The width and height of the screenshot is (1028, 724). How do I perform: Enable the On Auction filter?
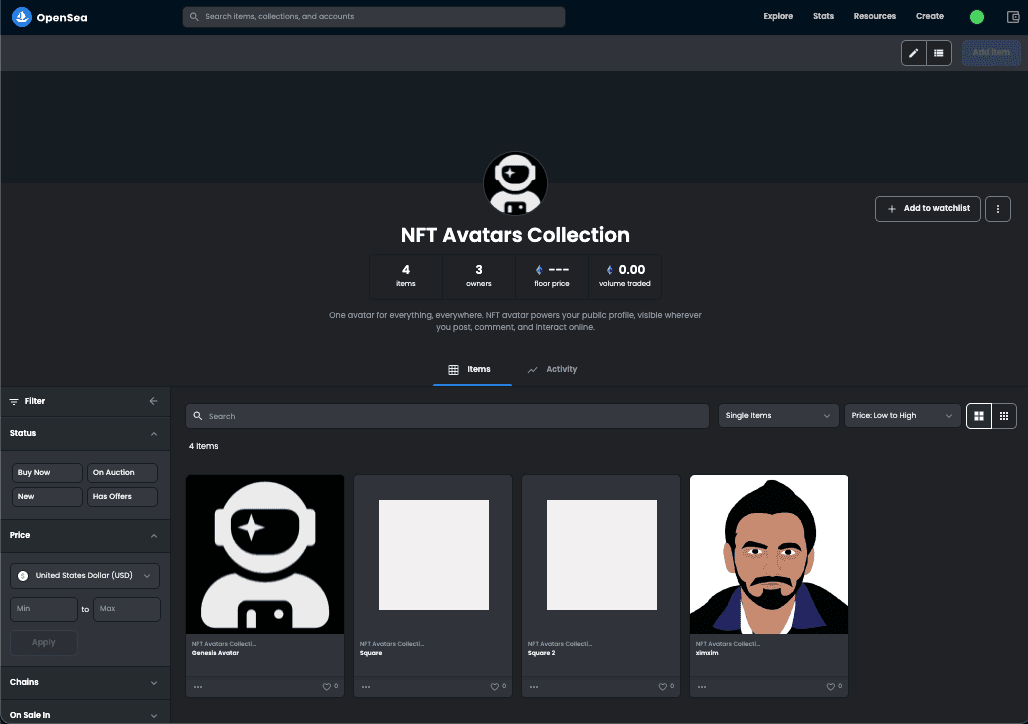click(x=121, y=471)
